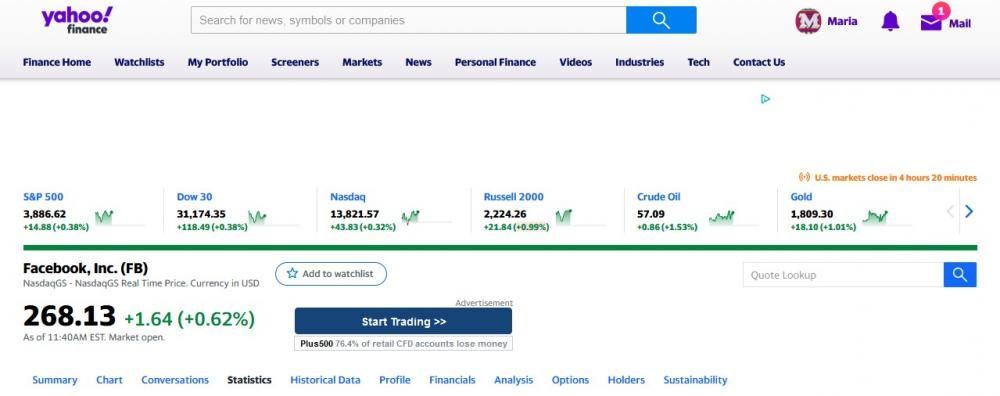The height and width of the screenshot is (396, 1000).
Task: Click the blue search magnifier button
Action: click(x=661, y=20)
